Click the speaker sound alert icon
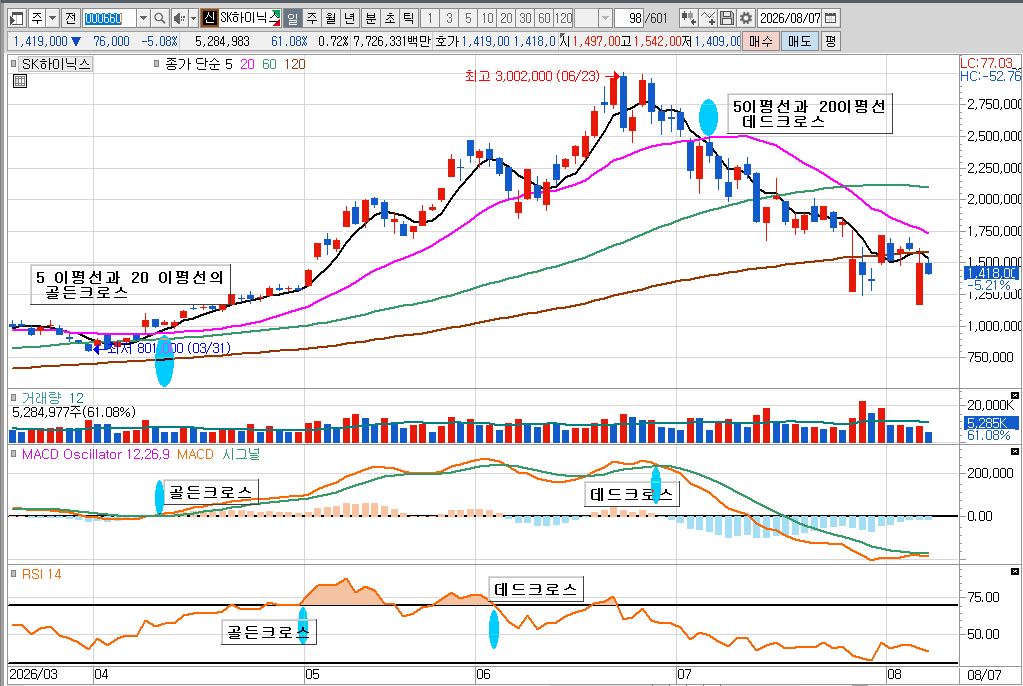 point(179,18)
